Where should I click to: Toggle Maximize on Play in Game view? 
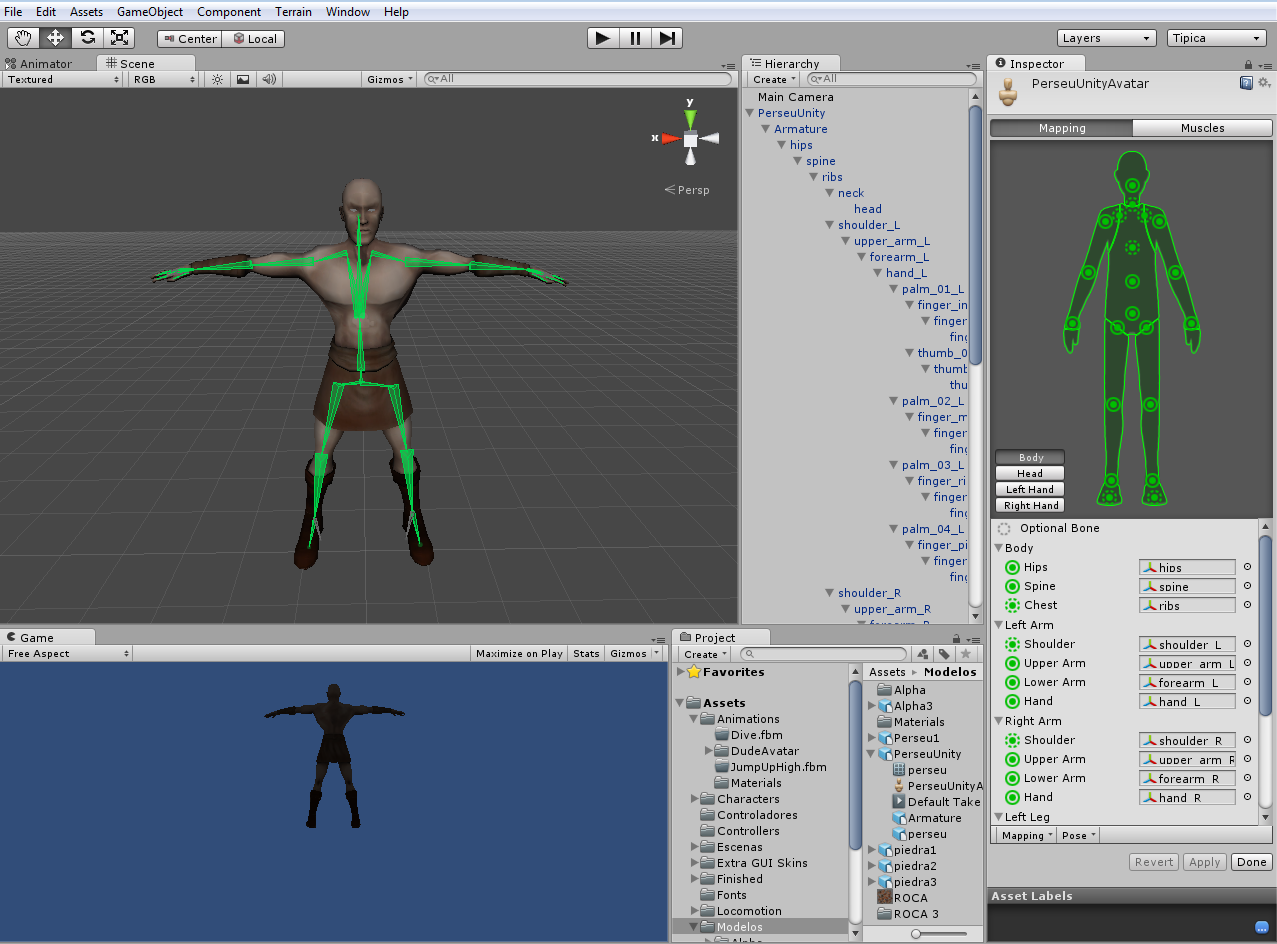[x=519, y=654]
